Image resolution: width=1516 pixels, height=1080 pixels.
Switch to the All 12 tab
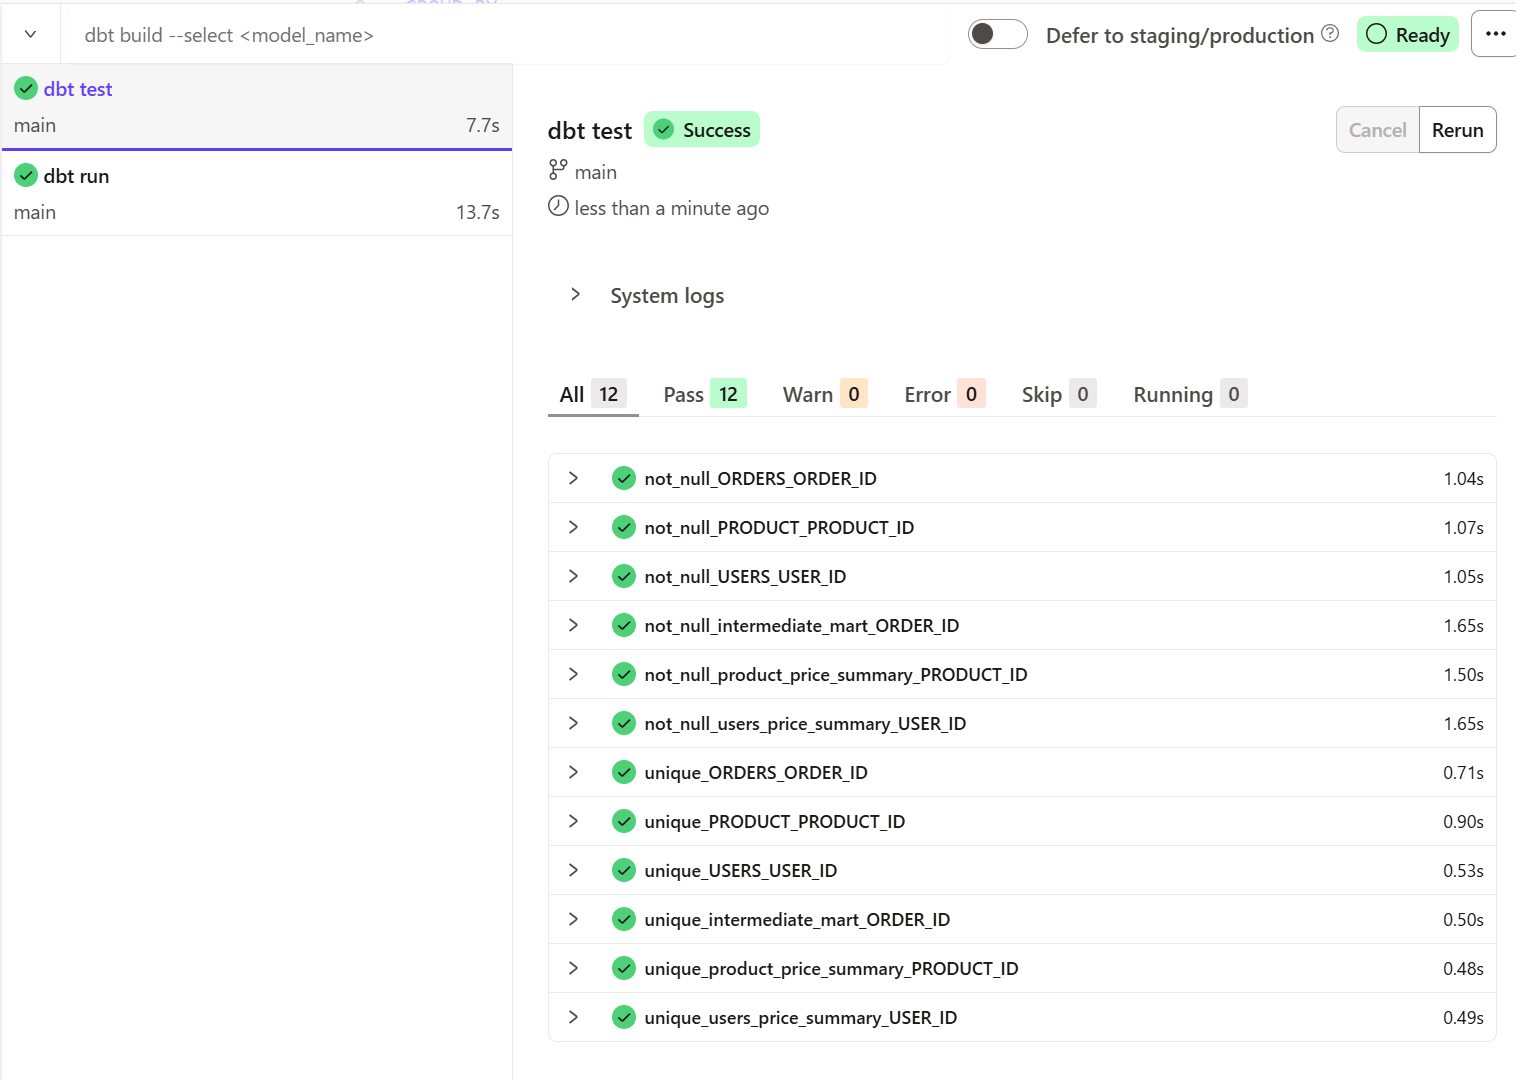[593, 394]
